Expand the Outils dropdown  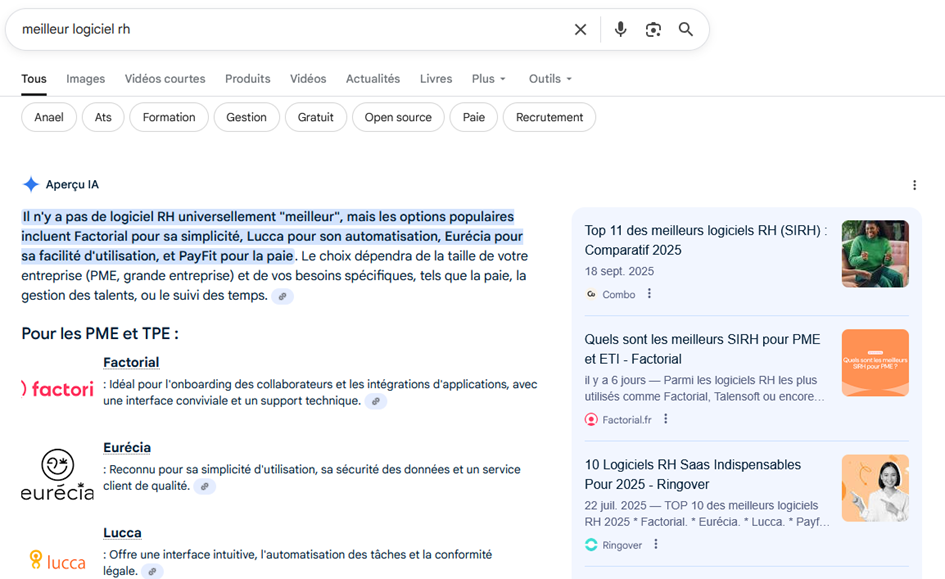pyautogui.click(x=550, y=79)
